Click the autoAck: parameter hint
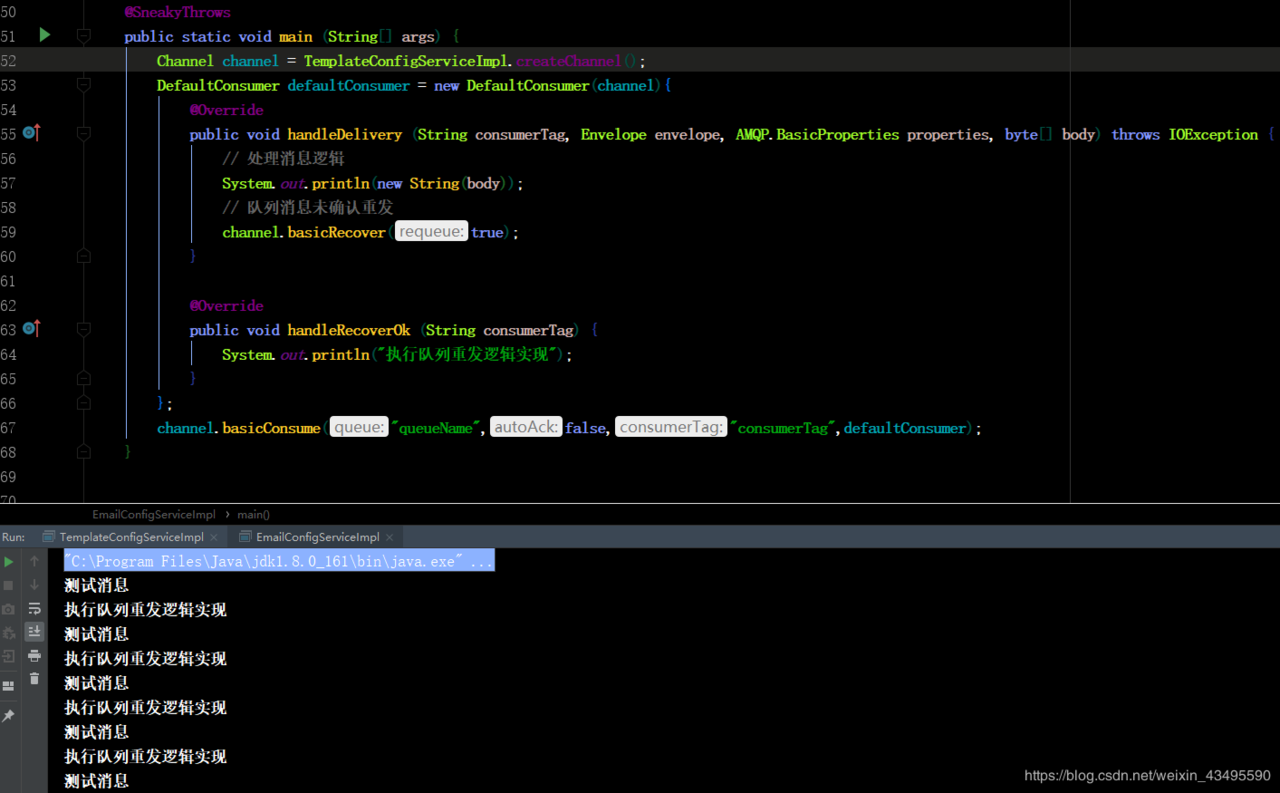Viewport: 1280px width, 793px height. (x=526, y=428)
